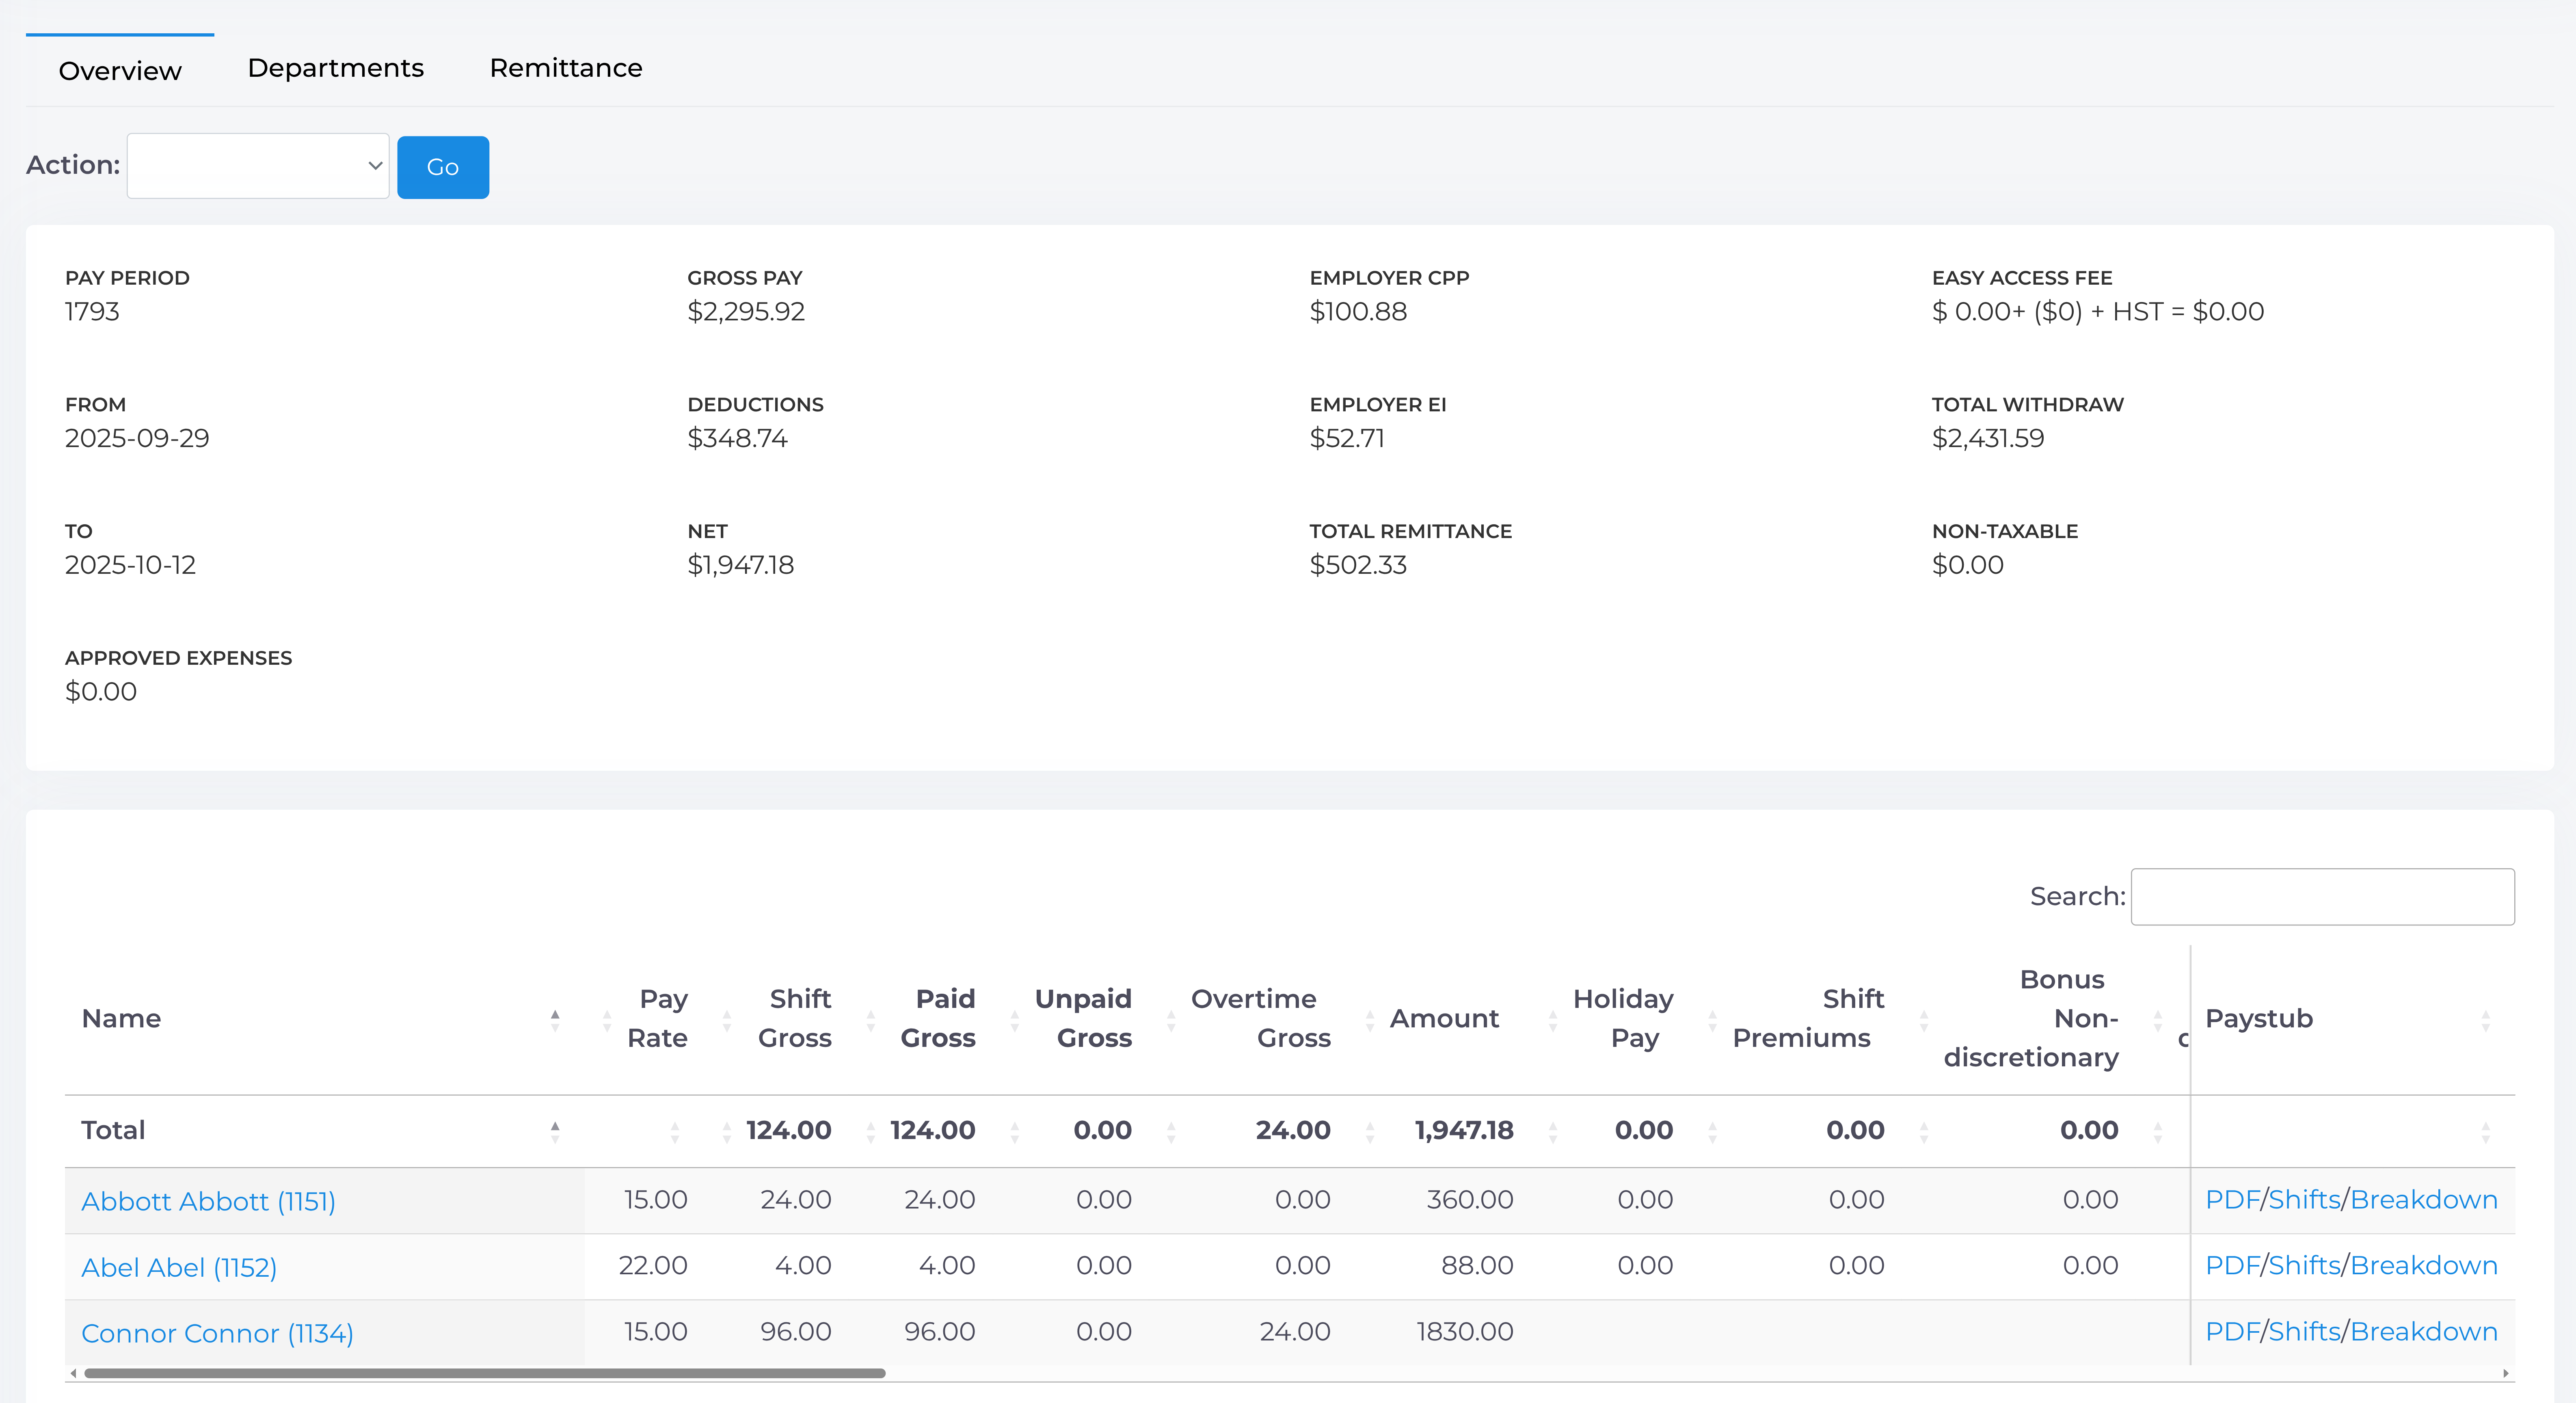Click inside the Search field
This screenshot has height=1403, width=2576.
pos(2322,896)
